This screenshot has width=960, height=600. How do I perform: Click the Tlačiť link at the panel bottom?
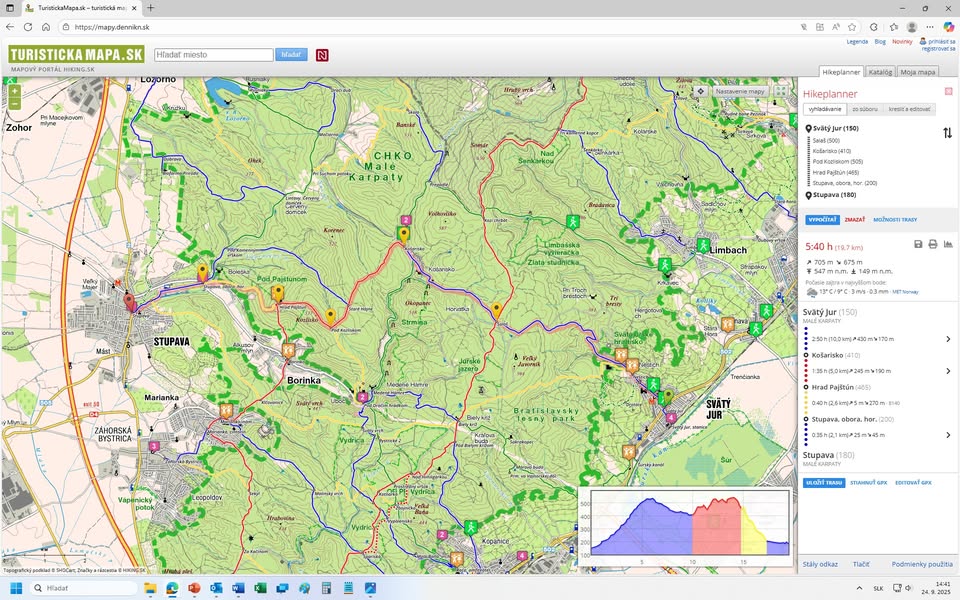[x=861, y=564]
